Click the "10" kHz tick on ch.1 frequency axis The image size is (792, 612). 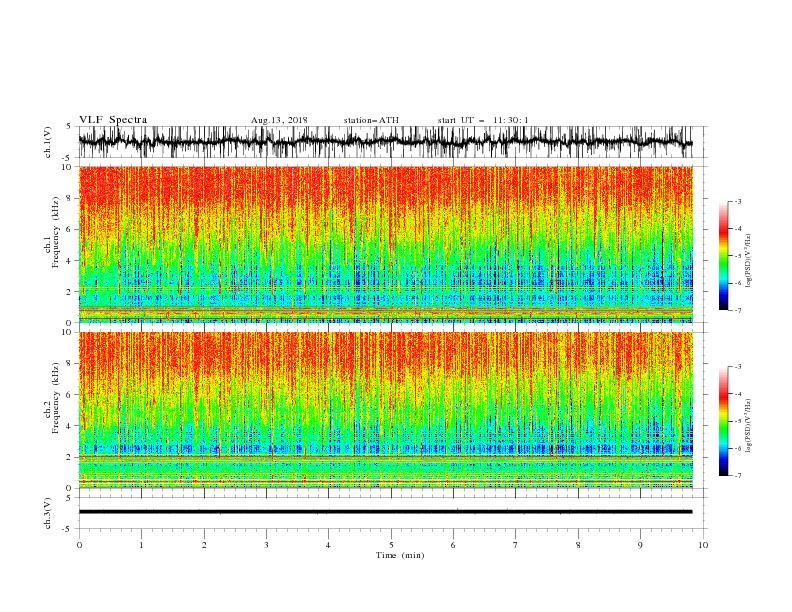point(68,167)
